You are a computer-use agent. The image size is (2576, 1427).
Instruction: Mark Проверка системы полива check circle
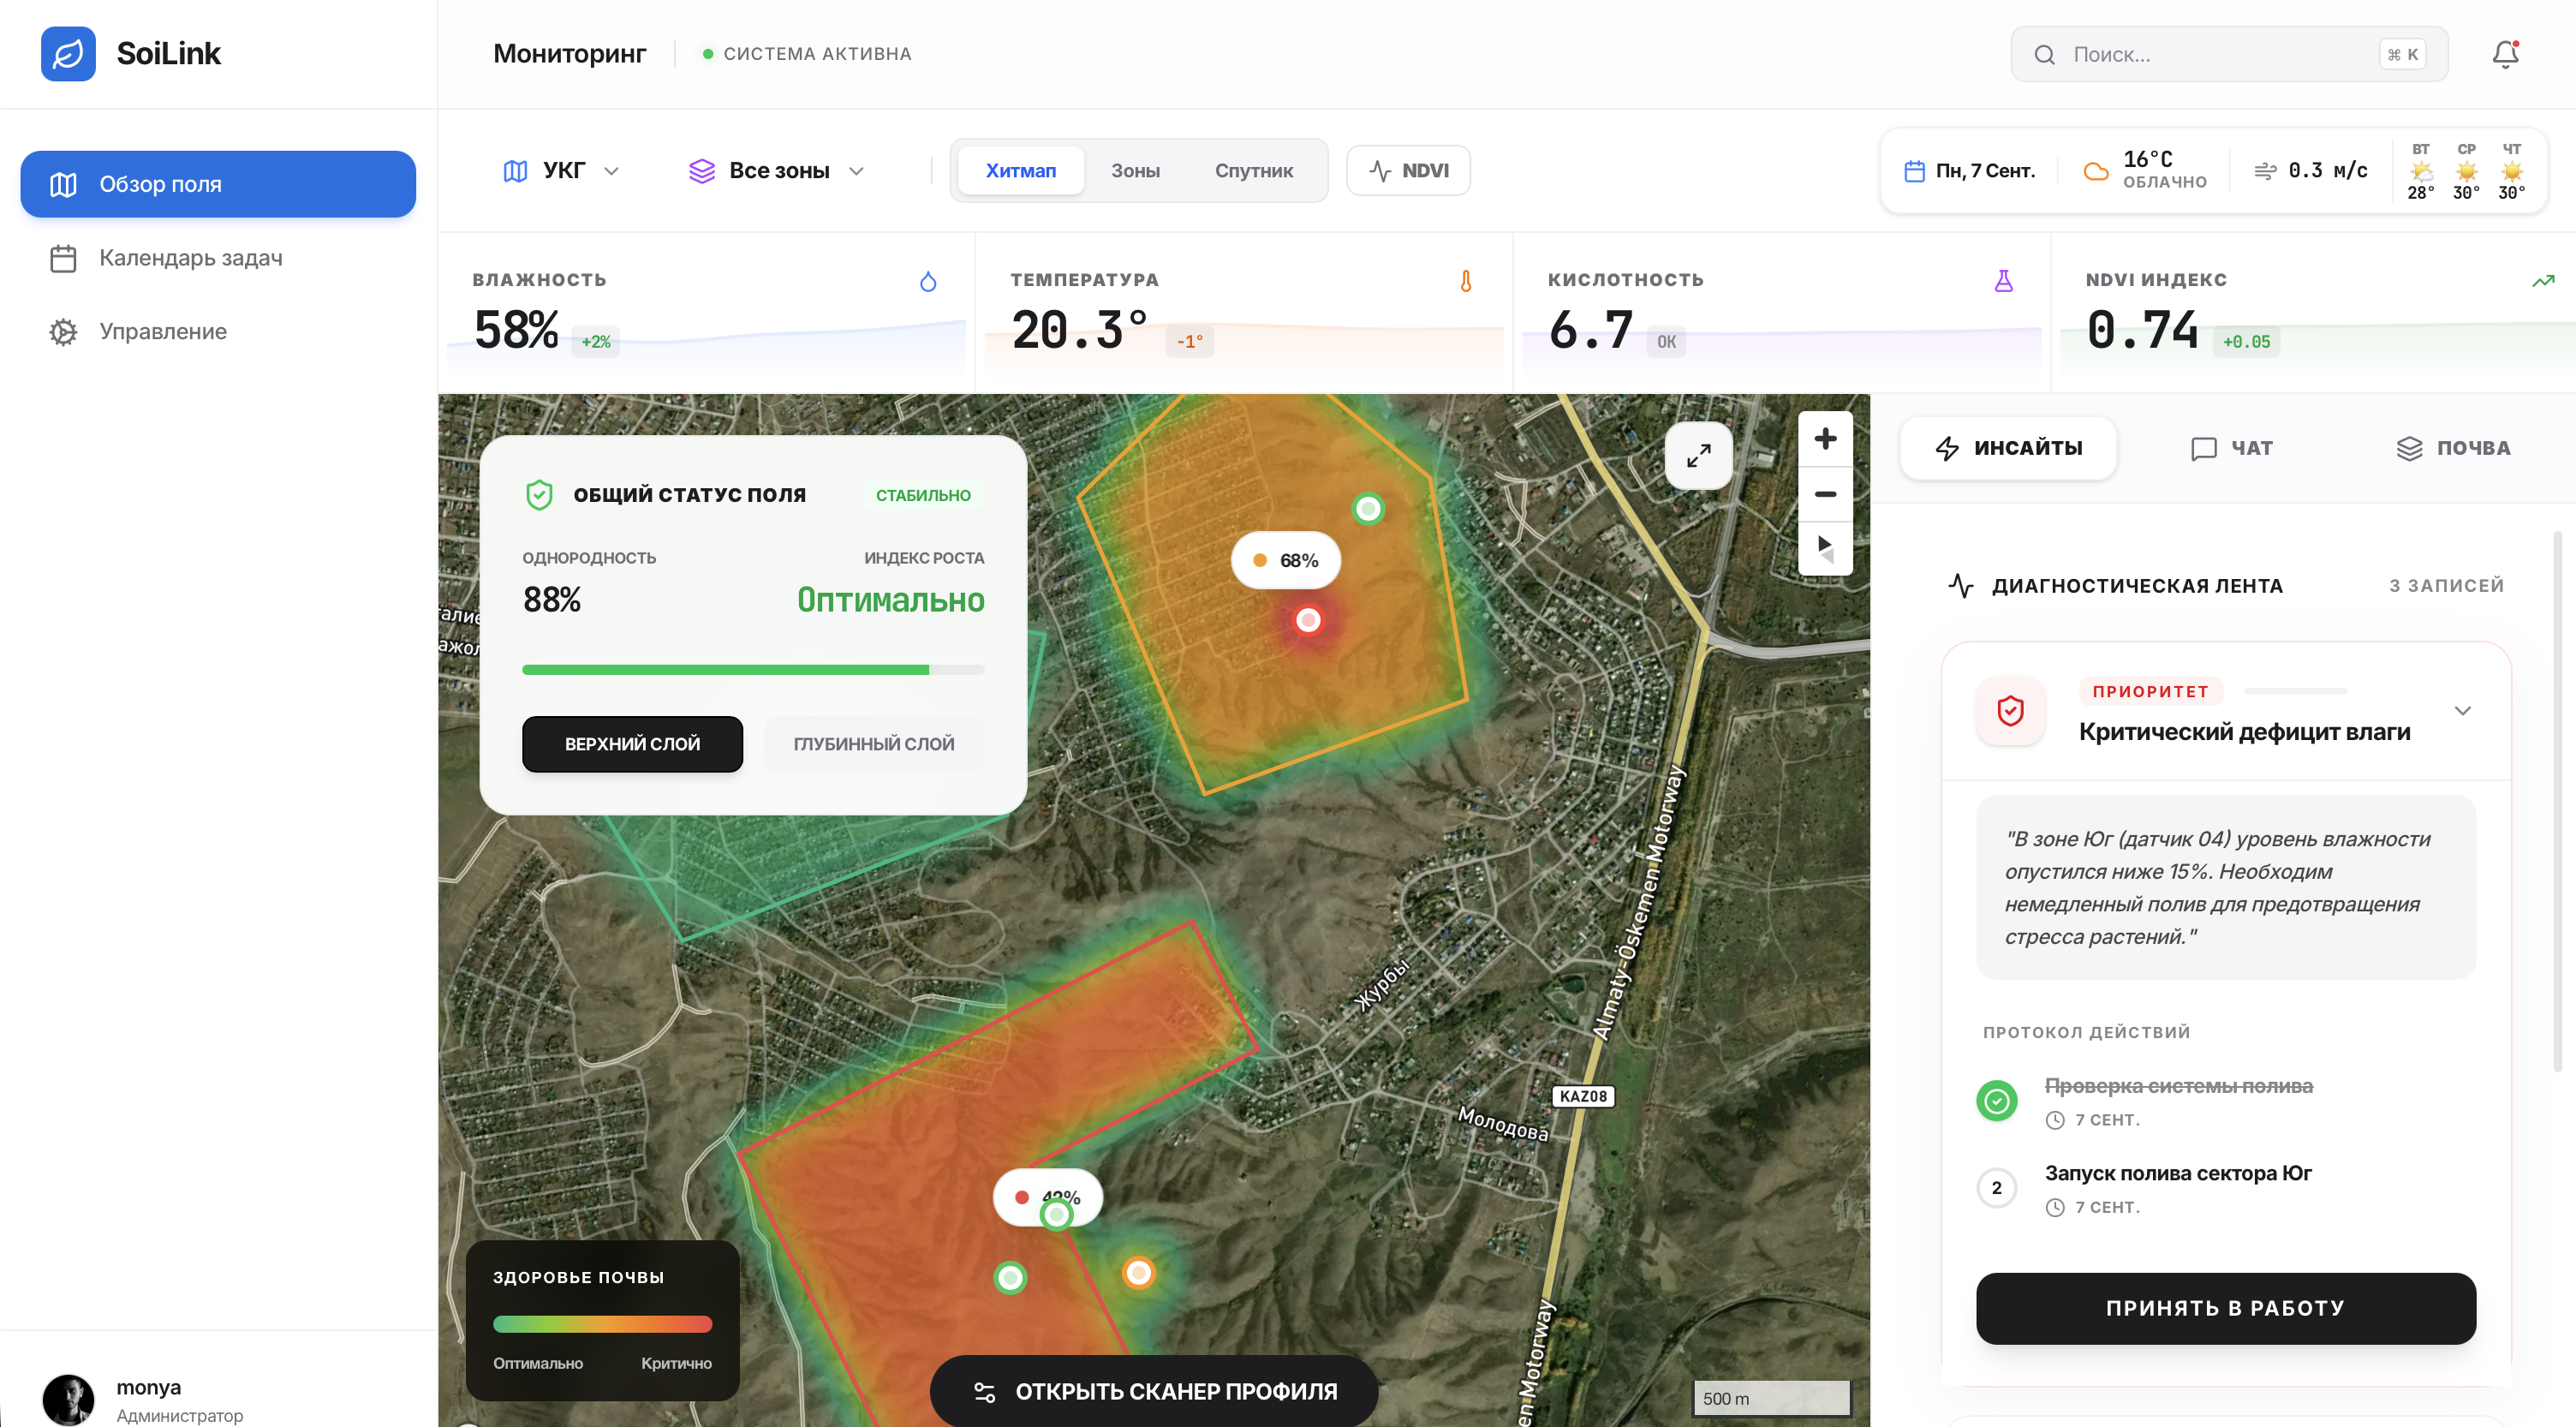point(1996,1101)
